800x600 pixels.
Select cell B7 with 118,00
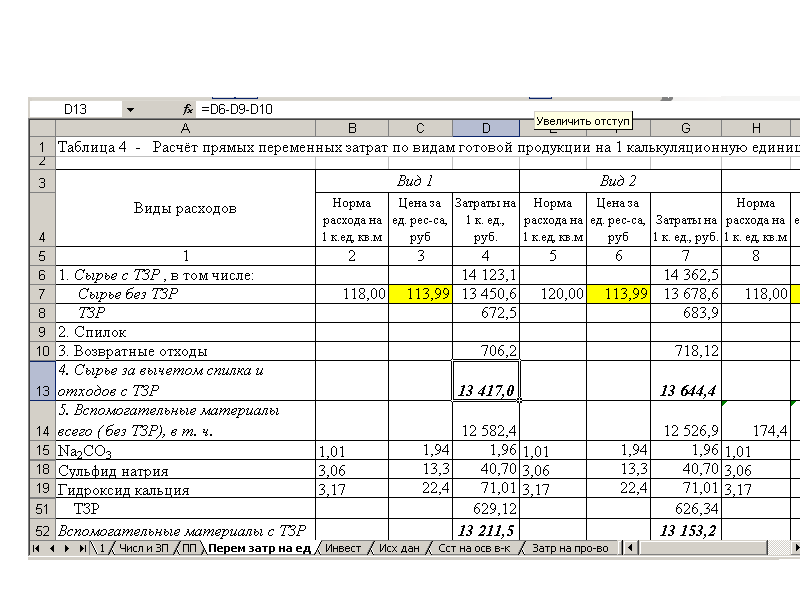point(352,294)
